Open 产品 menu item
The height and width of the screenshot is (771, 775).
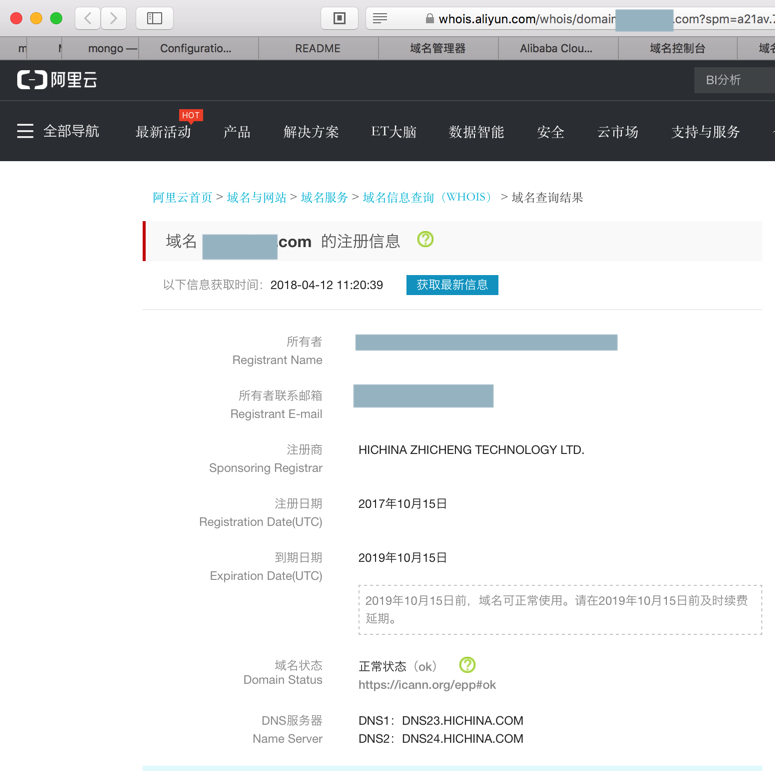pyautogui.click(x=237, y=132)
